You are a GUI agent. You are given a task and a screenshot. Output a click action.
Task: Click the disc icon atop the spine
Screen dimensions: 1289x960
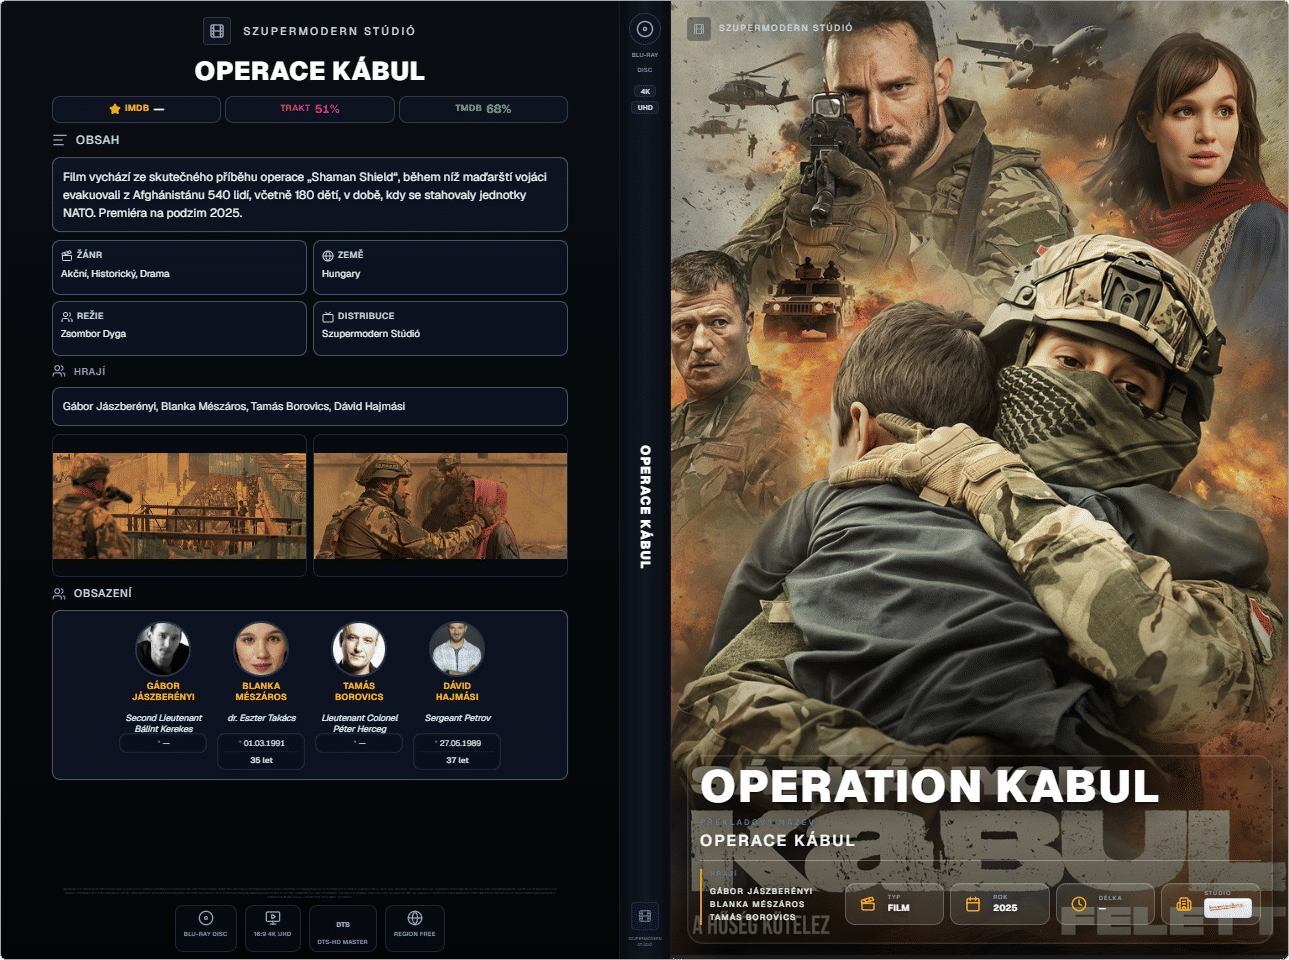point(645,29)
